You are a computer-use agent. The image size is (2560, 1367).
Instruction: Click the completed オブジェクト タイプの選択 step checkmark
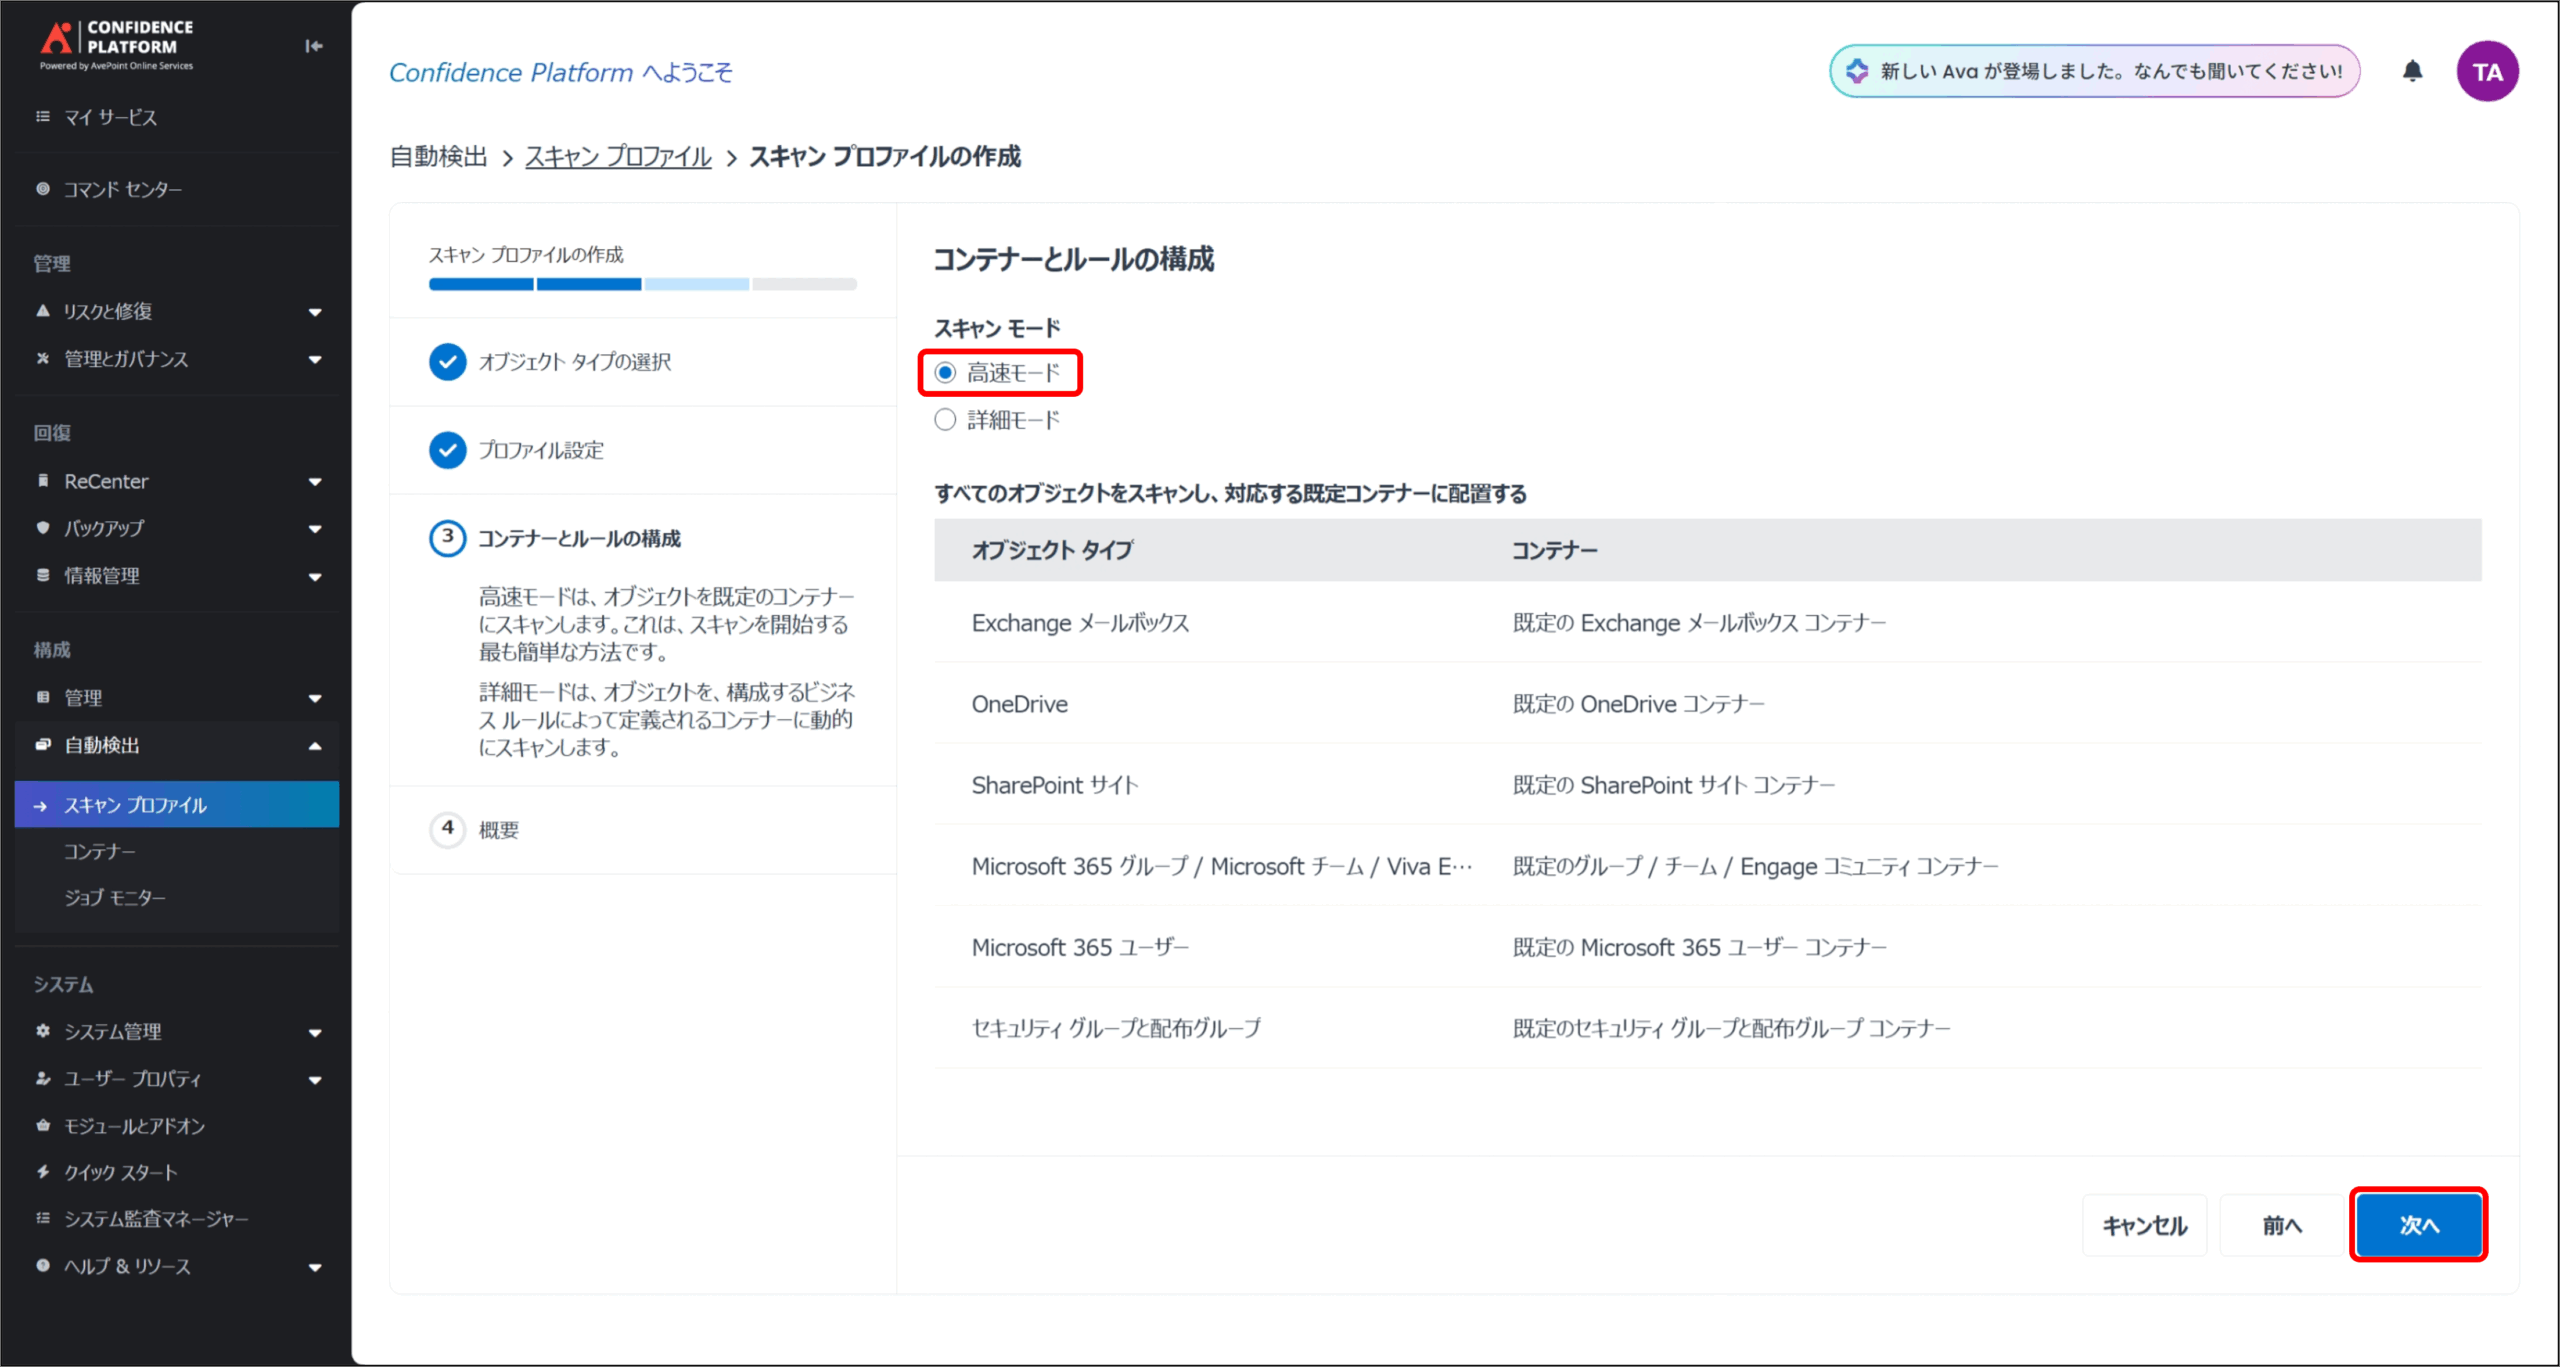pyautogui.click(x=447, y=362)
